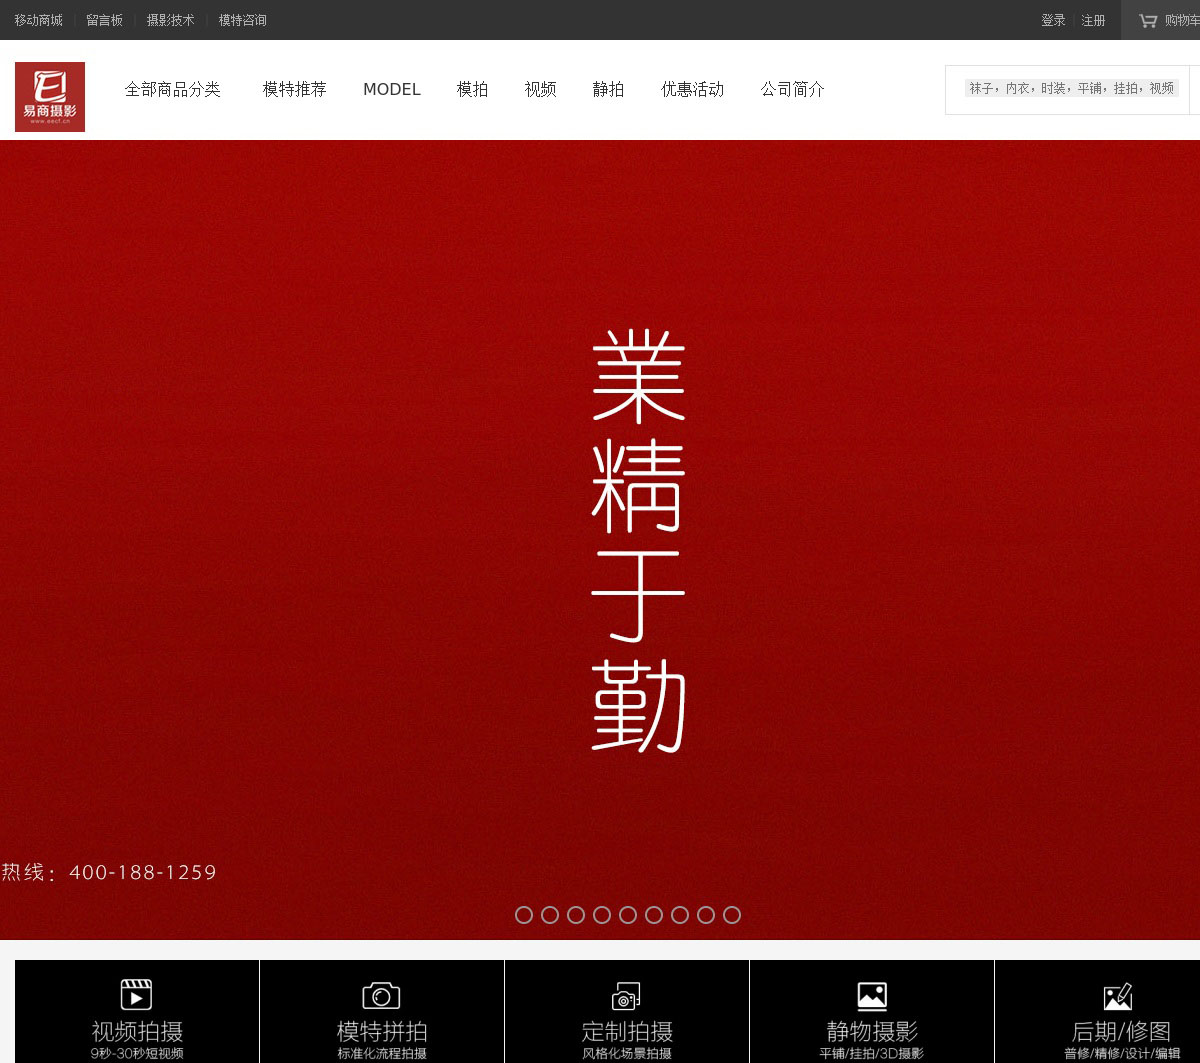Open the 公司简介 page

click(792, 89)
